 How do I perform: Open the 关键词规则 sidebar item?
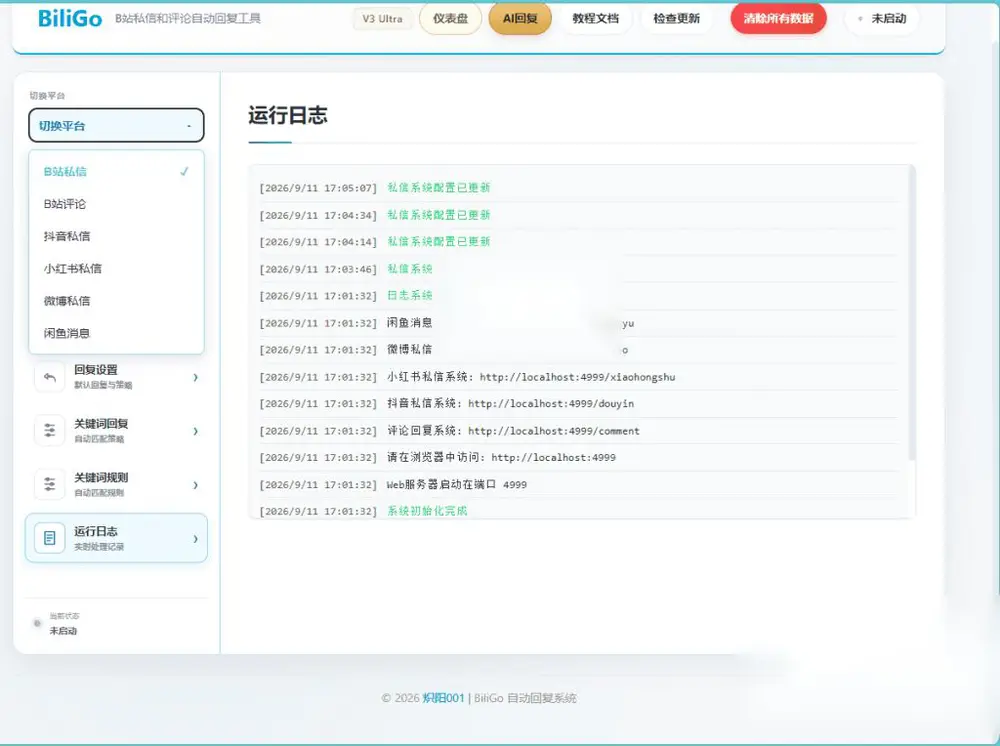(116, 485)
